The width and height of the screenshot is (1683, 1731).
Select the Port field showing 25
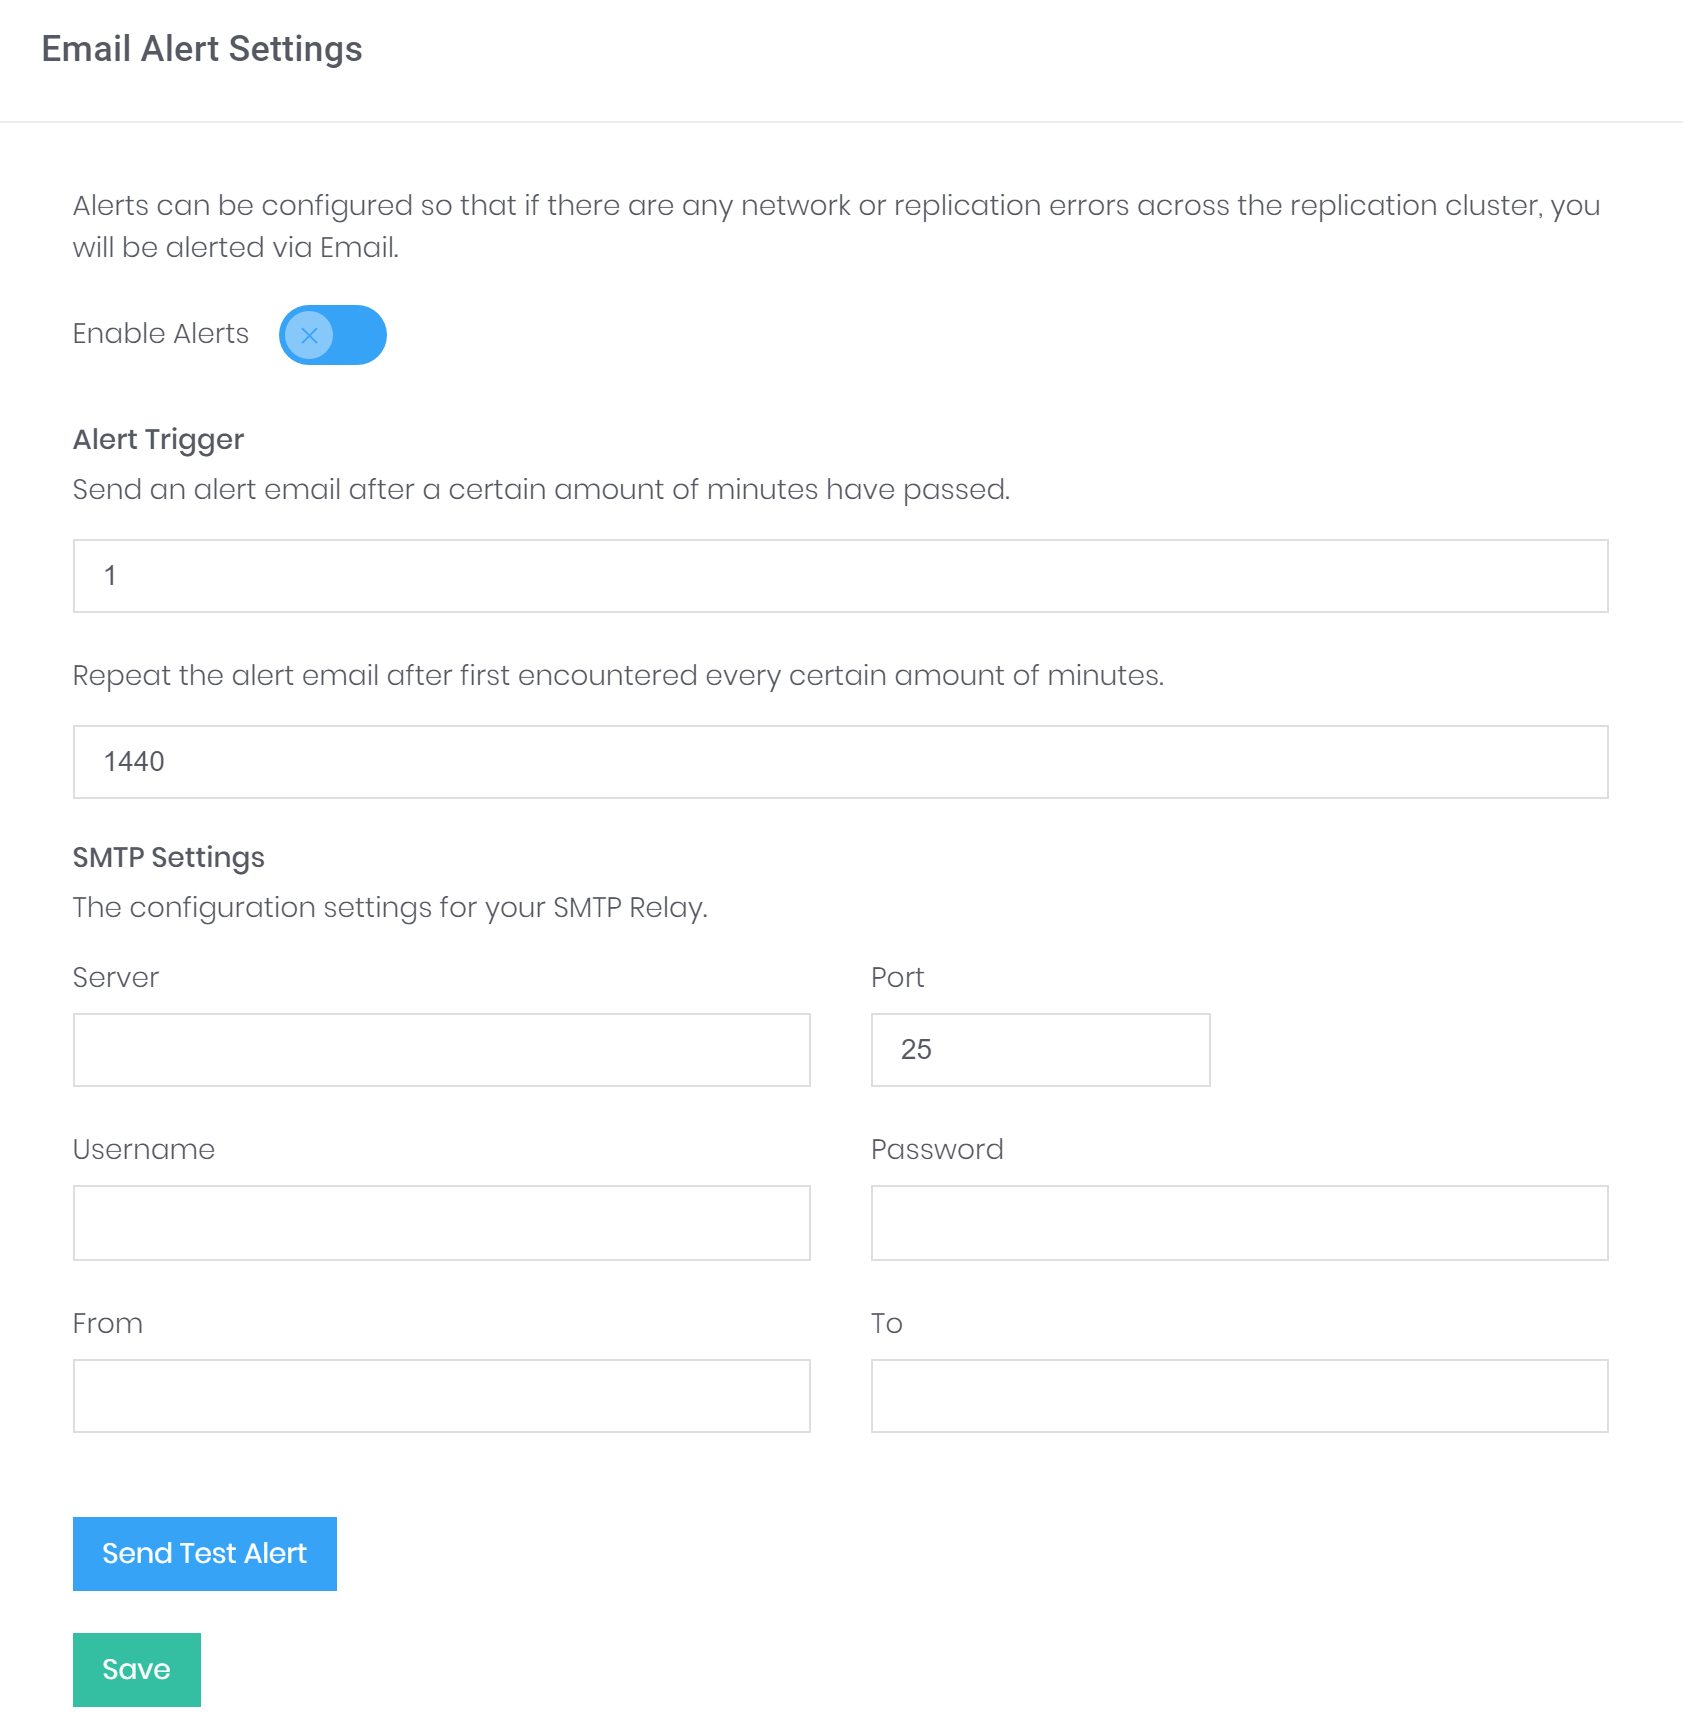point(1040,1050)
